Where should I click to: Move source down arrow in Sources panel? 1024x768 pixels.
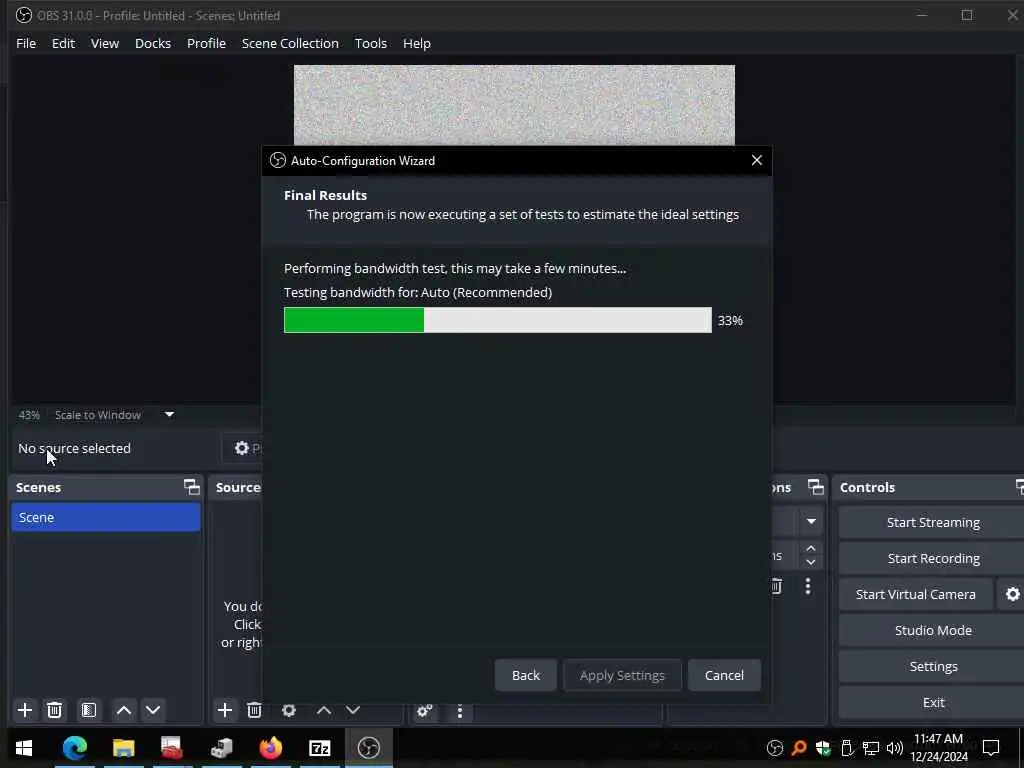pos(353,710)
